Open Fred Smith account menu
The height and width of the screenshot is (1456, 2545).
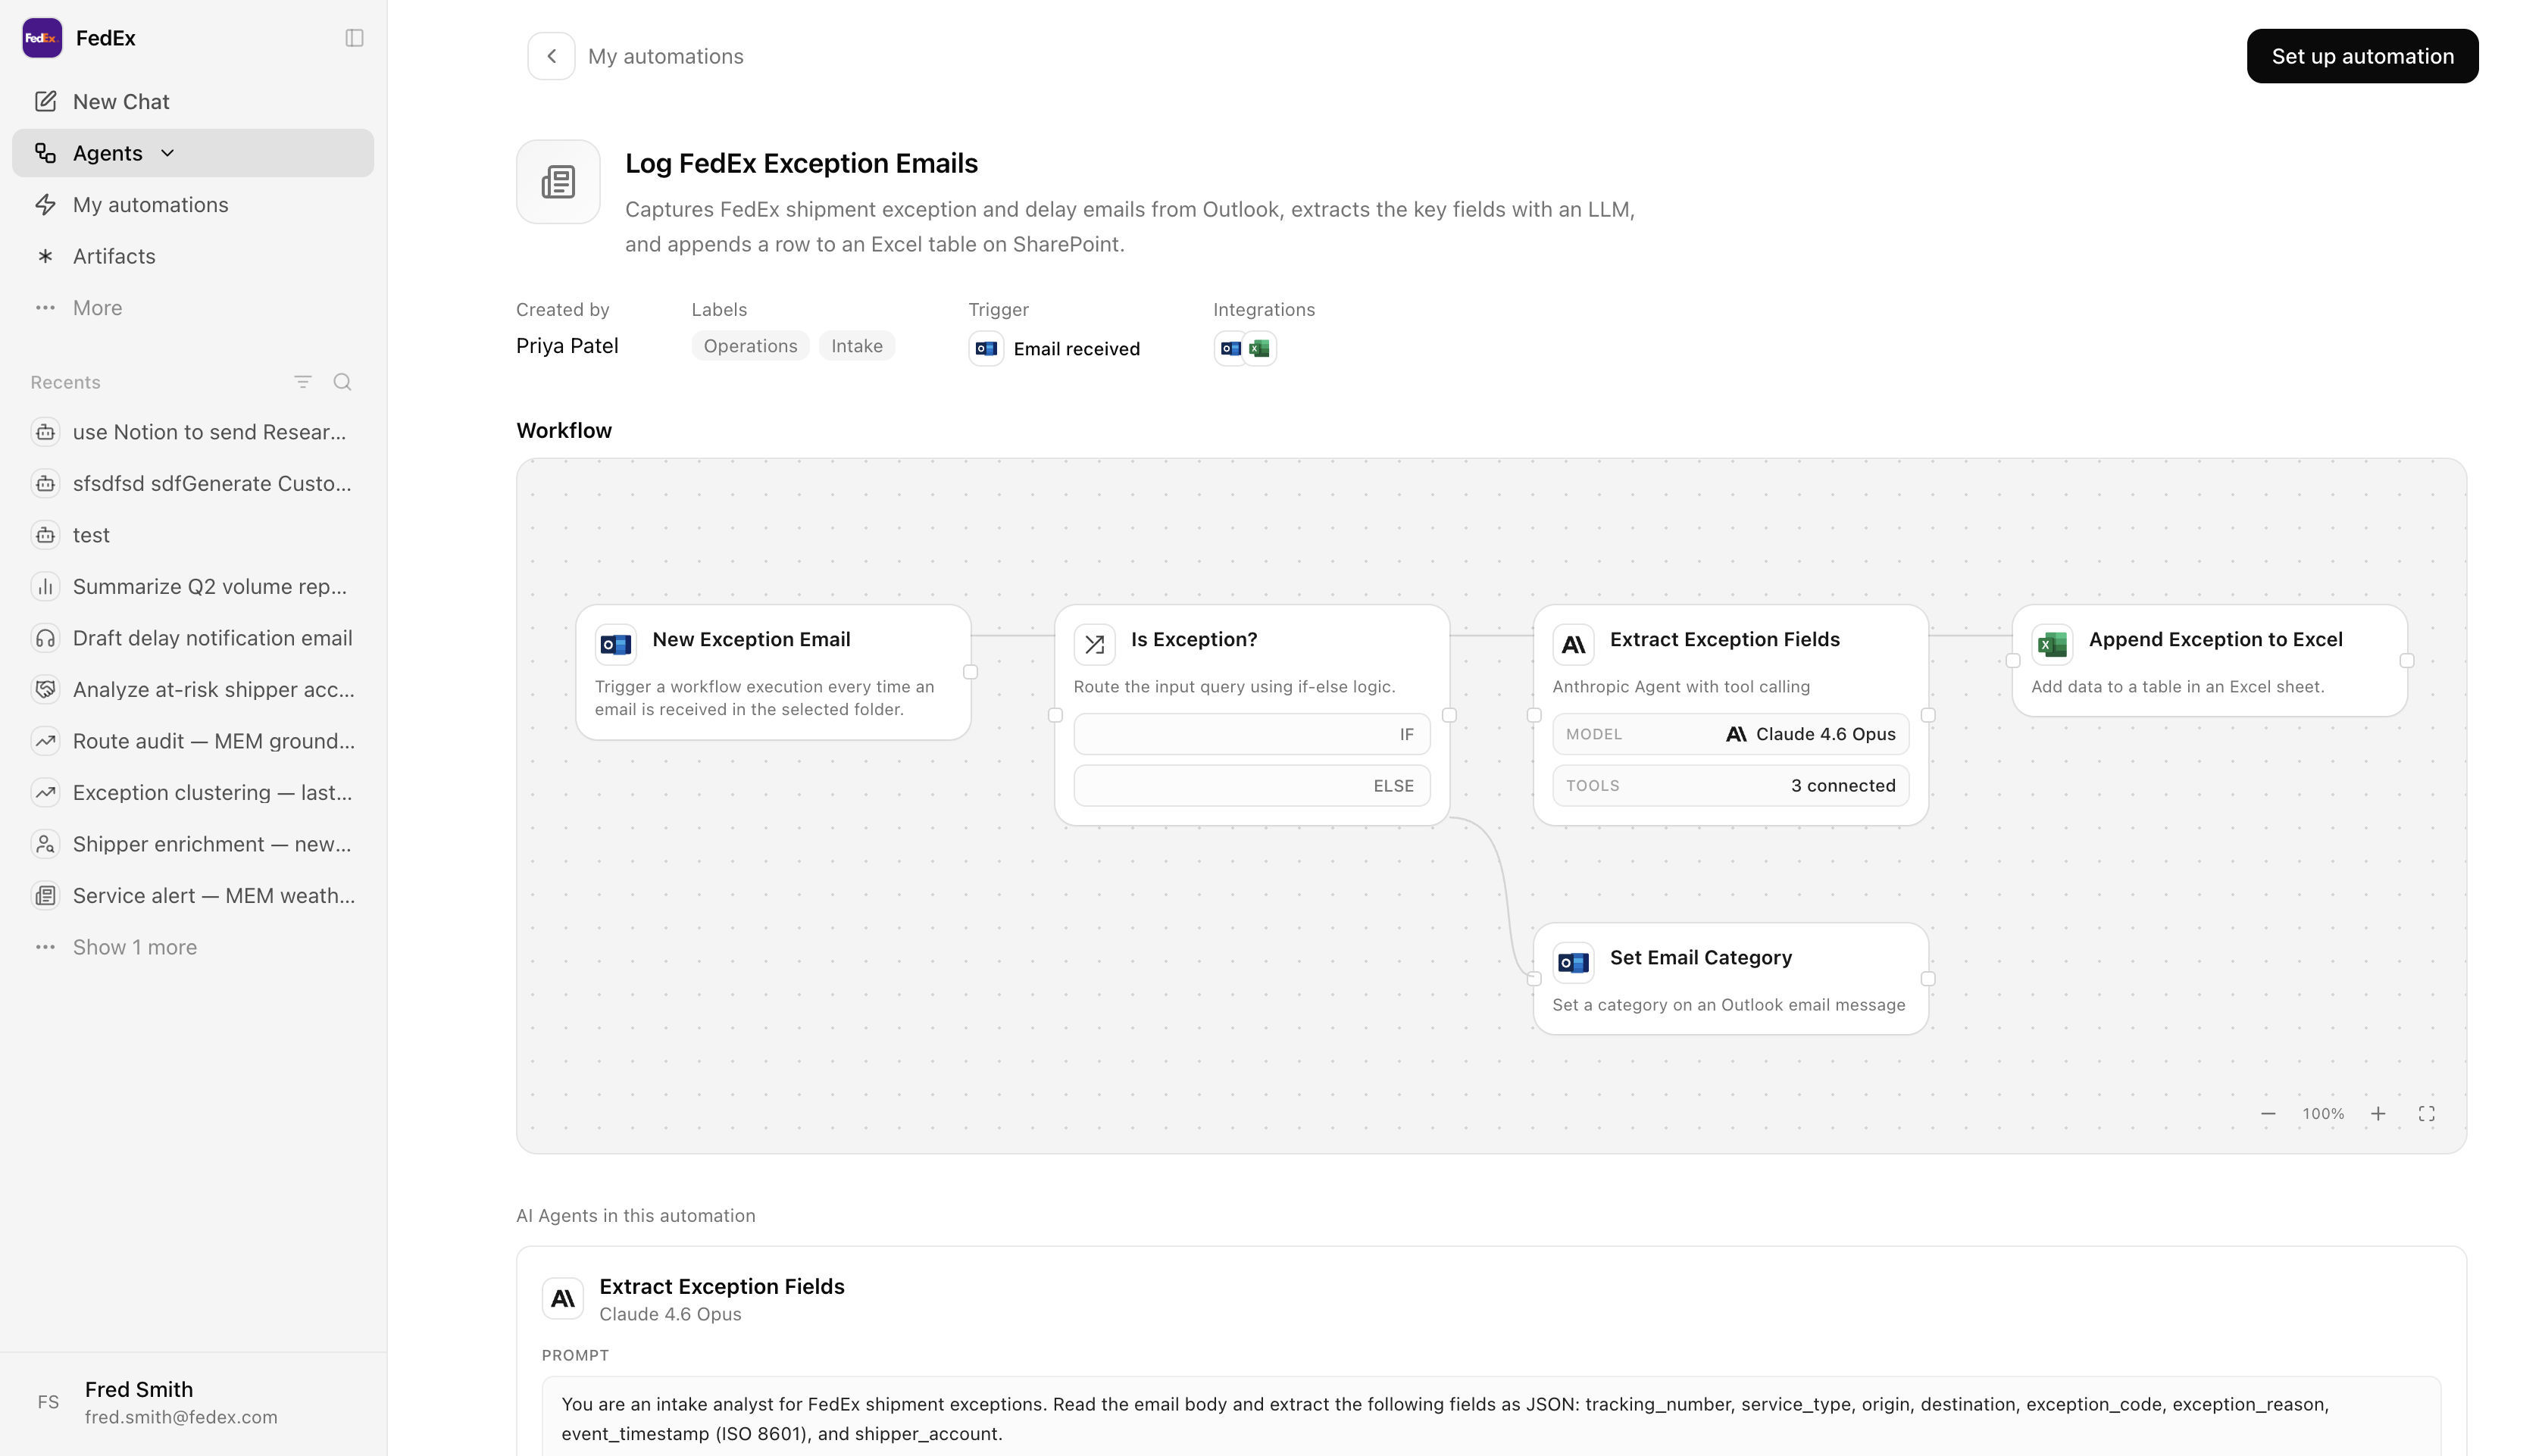(x=193, y=1402)
